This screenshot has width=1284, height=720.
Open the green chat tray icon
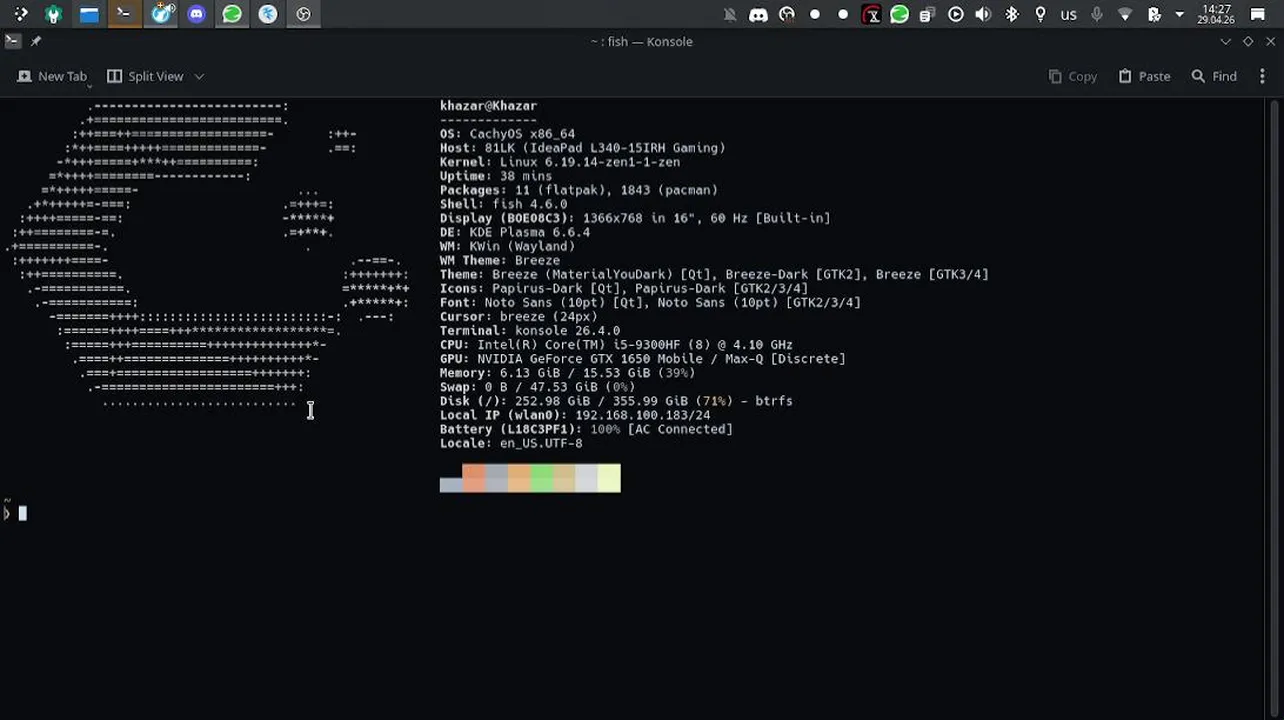point(899,14)
